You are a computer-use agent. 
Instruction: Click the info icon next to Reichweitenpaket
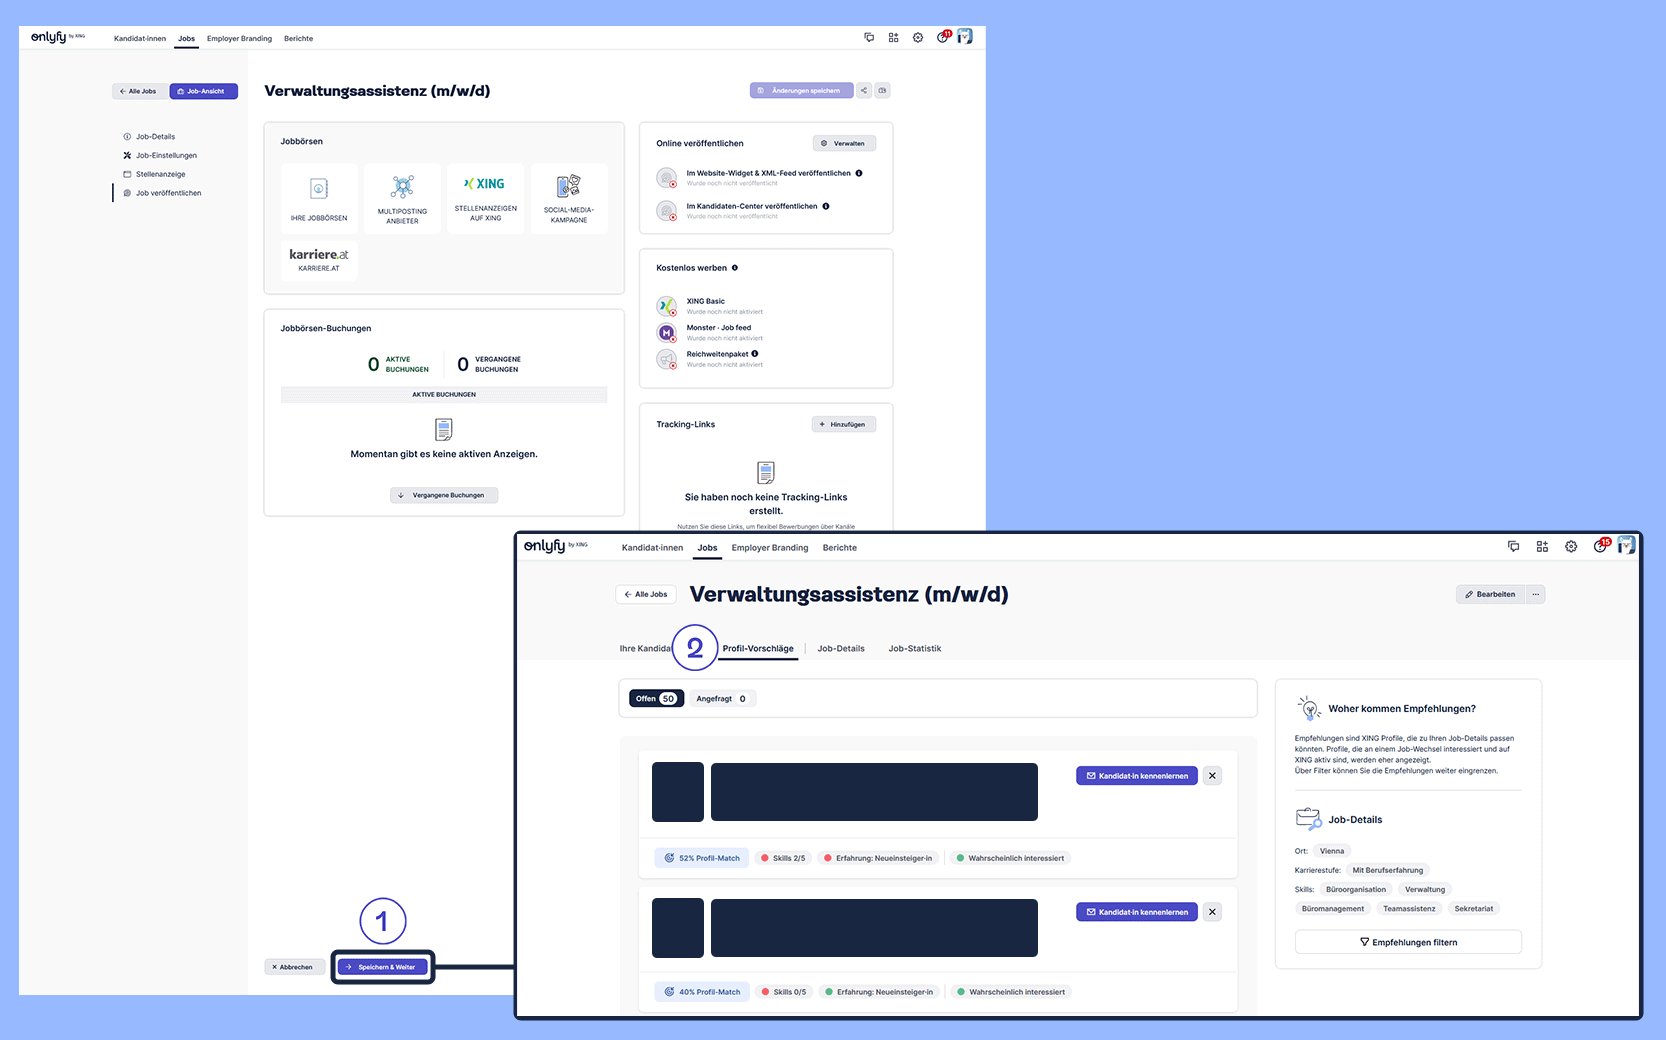click(x=755, y=354)
